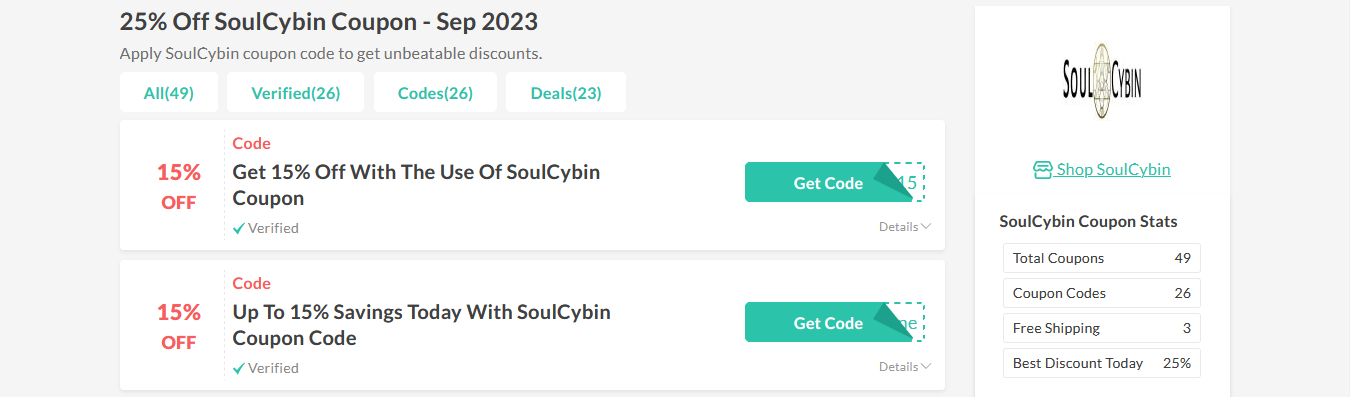Click the Details chevron arrow of the first coupon
The image size is (1350, 397).
pyautogui.click(x=926, y=227)
